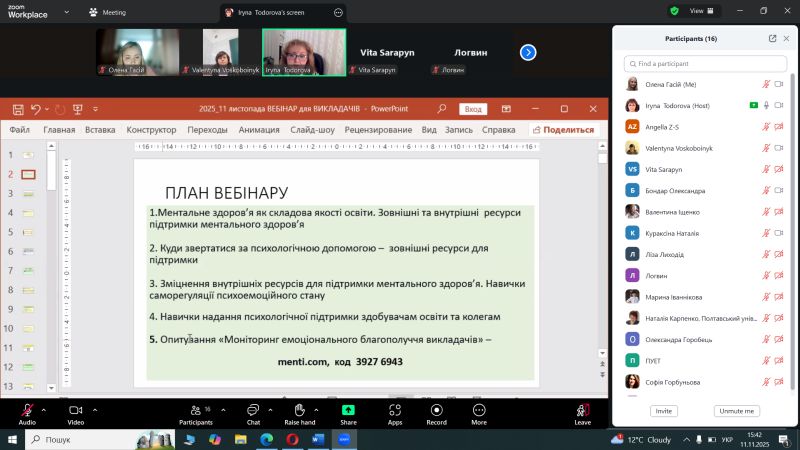Start recording with the Record icon

coord(436,410)
